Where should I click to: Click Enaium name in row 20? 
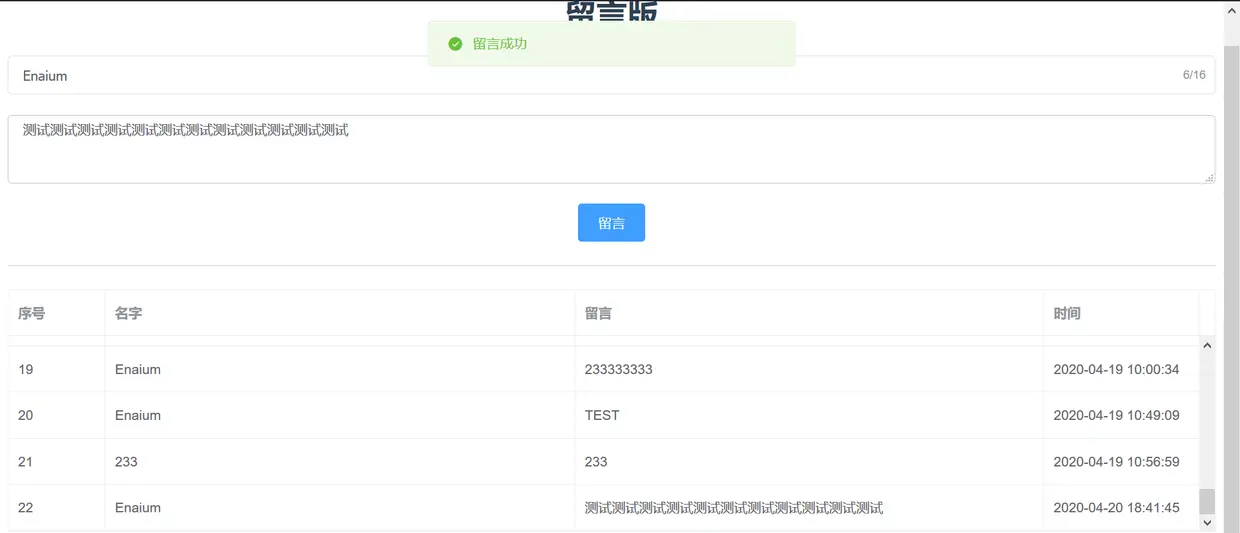pyautogui.click(x=138, y=415)
